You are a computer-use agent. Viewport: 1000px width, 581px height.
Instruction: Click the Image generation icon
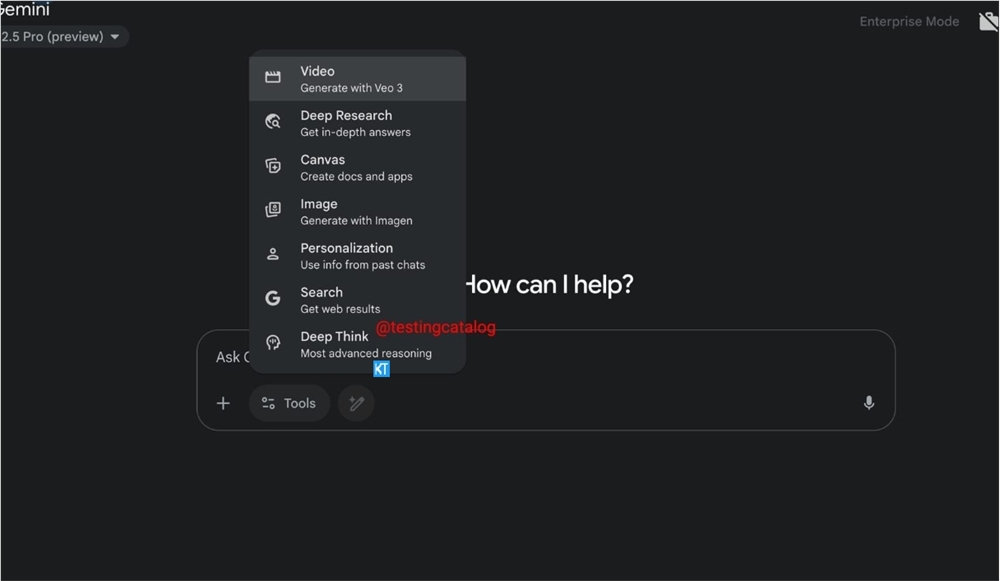click(272, 210)
